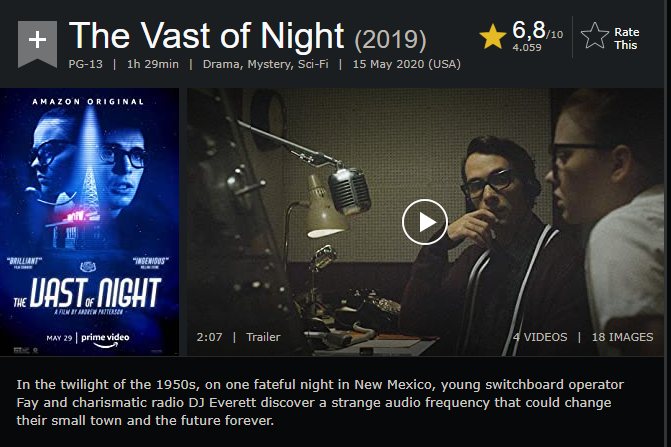Open the Sci-Fi genre link

319,64
